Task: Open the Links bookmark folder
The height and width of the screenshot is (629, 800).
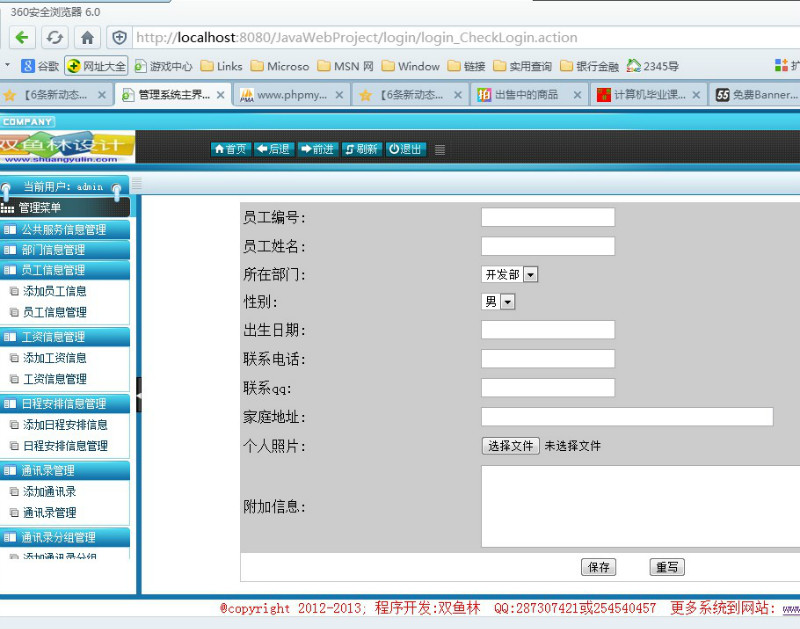Action: click(x=221, y=66)
